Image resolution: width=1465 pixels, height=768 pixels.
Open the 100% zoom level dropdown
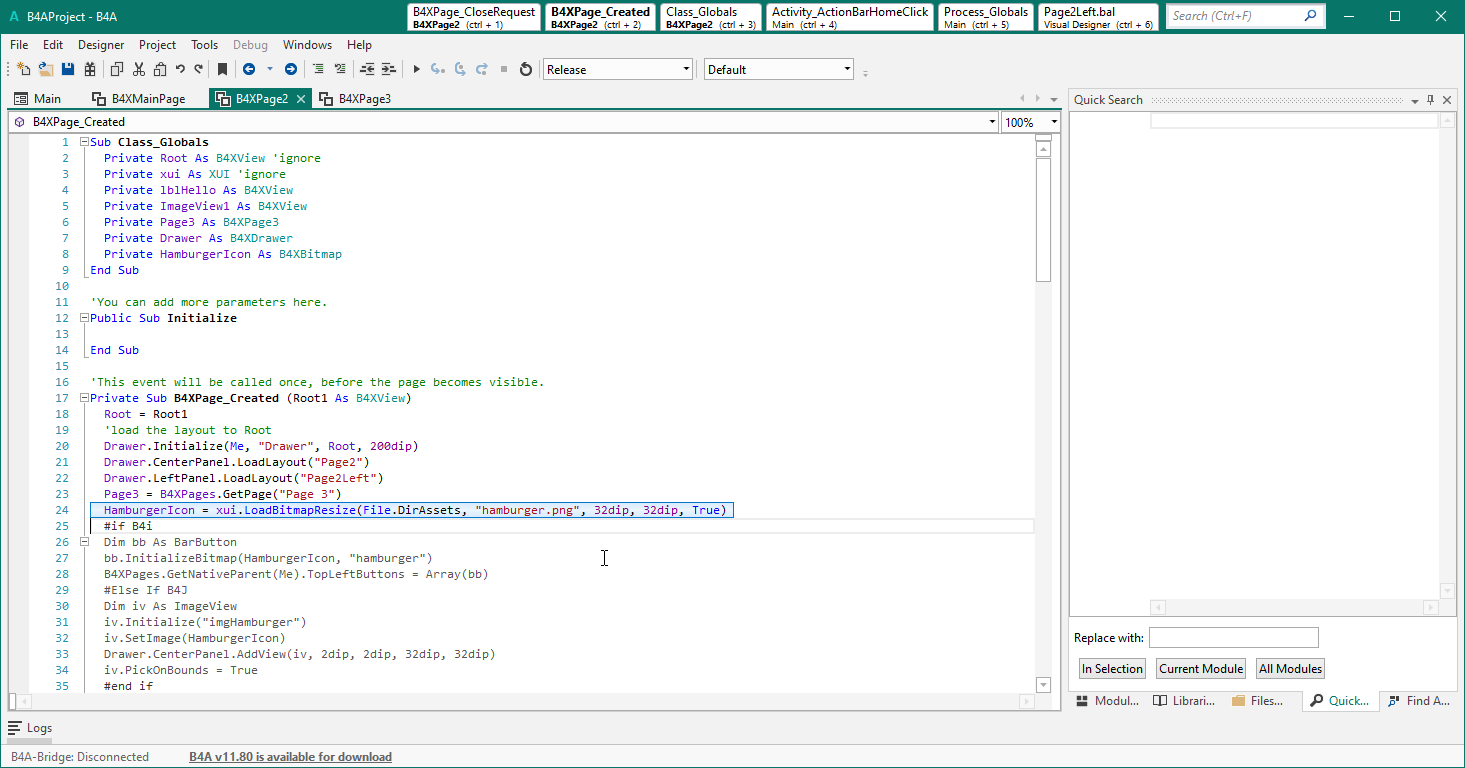click(1054, 122)
